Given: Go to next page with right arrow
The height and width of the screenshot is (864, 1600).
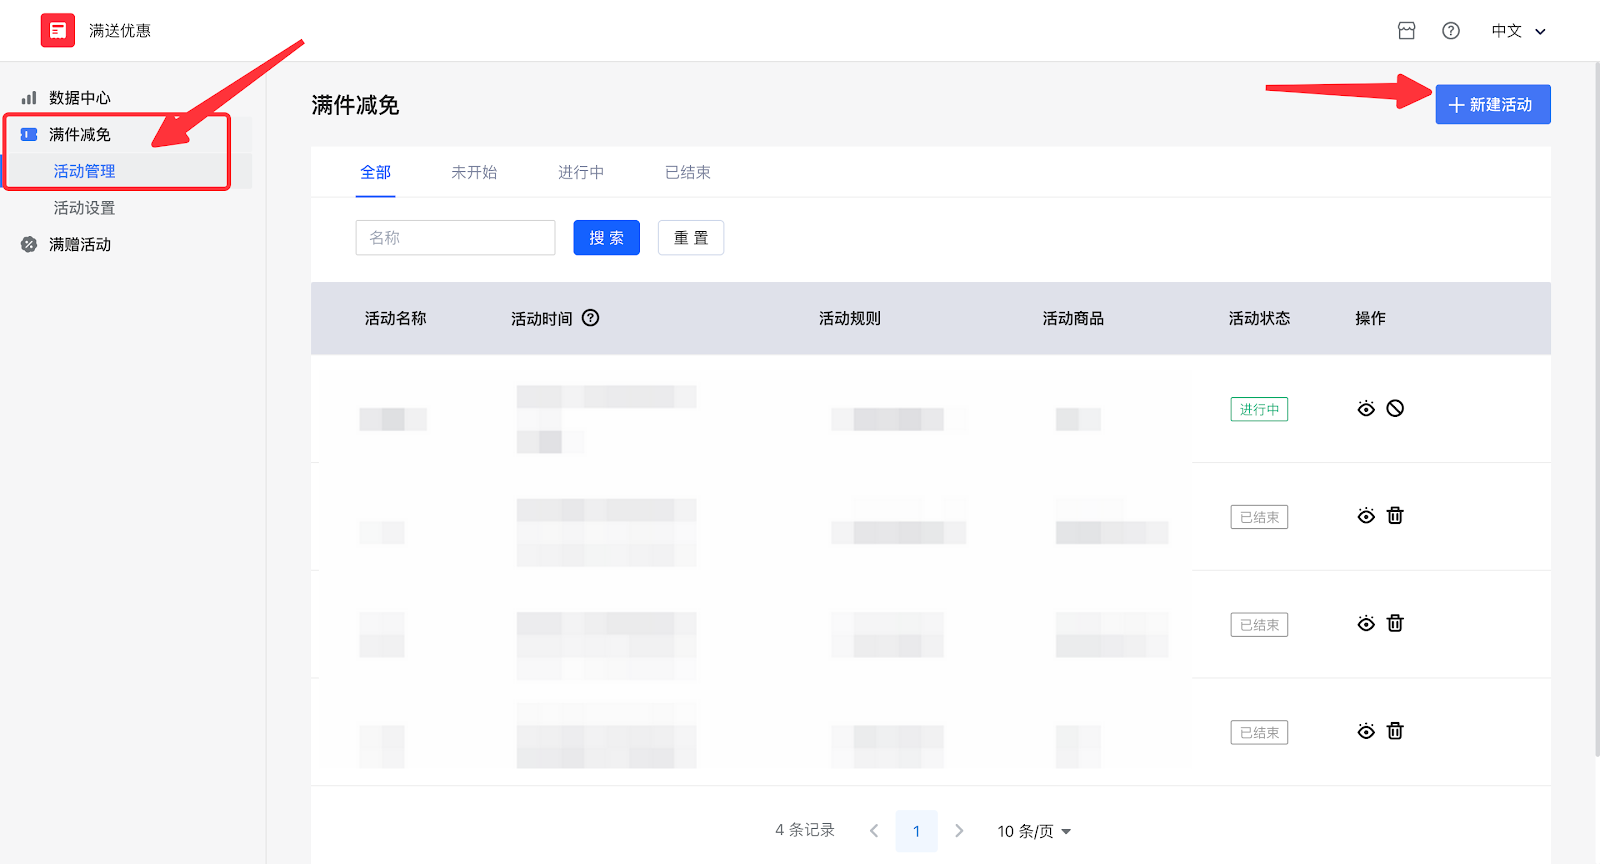Looking at the screenshot, I should point(959,831).
